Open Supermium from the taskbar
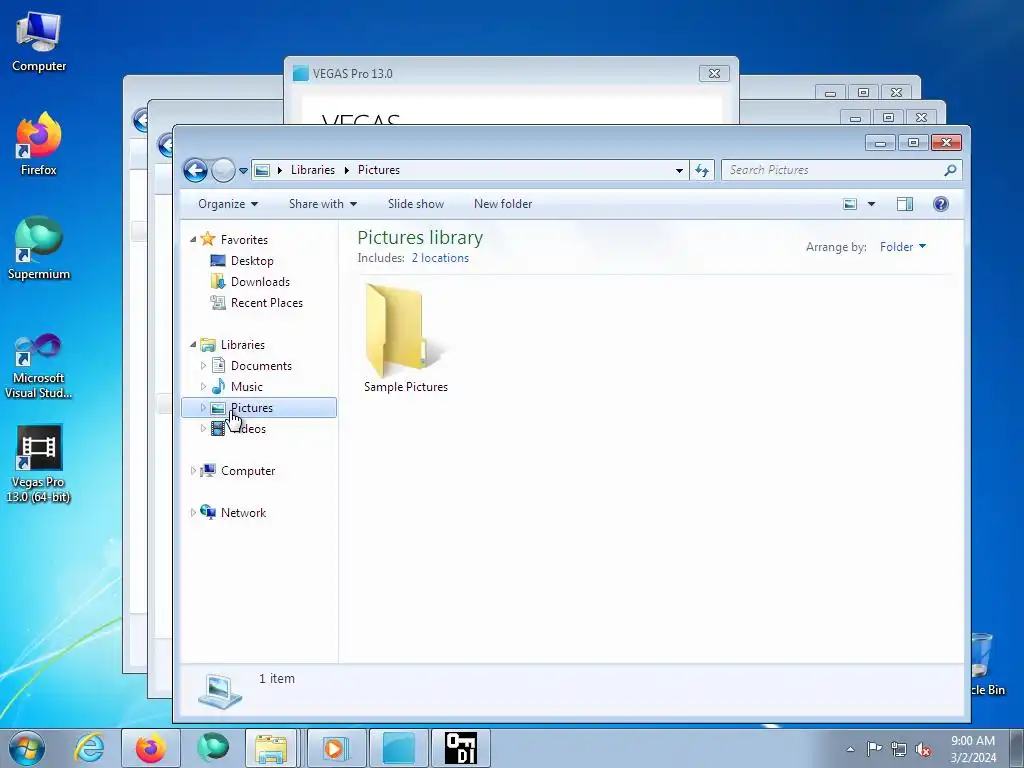Image resolution: width=1024 pixels, height=768 pixels. [x=213, y=748]
